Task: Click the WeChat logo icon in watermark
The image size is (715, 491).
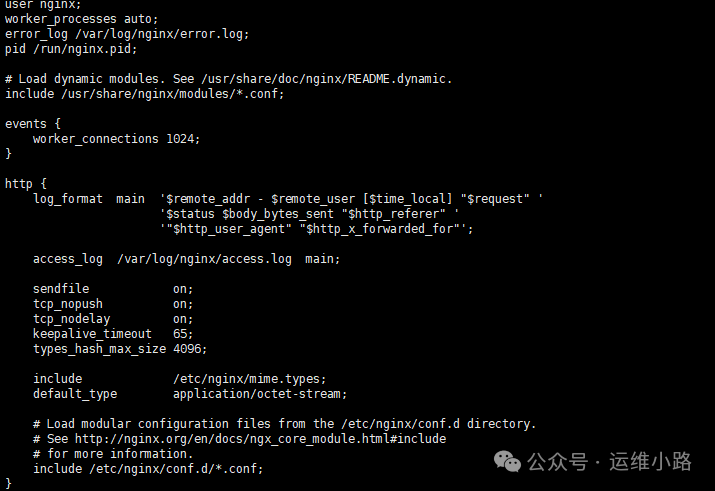Action: point(507,461)
